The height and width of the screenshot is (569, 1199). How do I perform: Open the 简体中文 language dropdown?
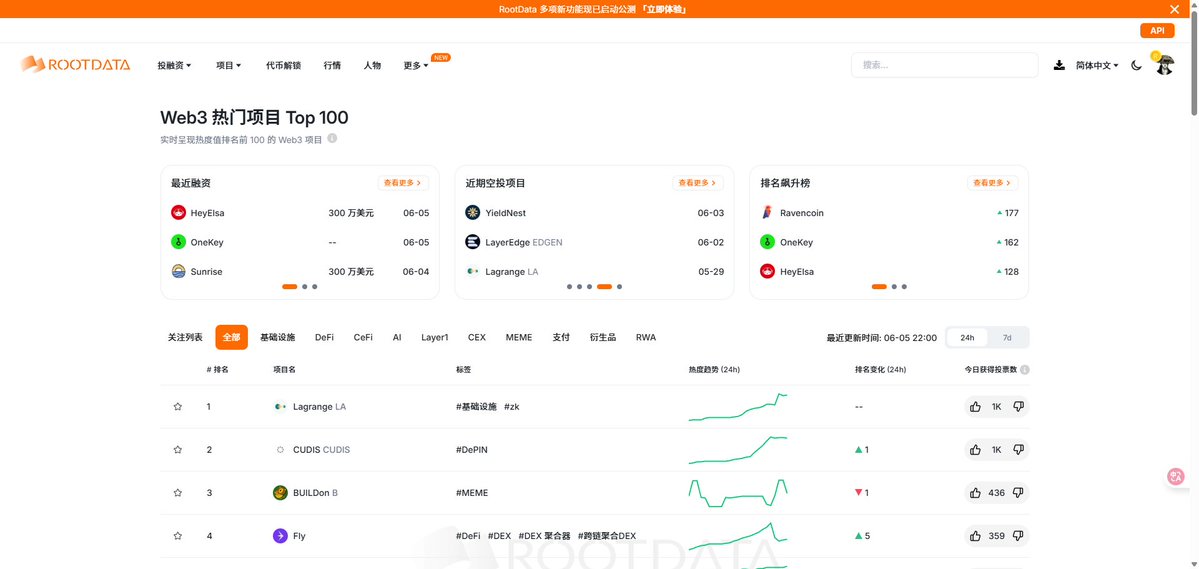[1097, 66]
